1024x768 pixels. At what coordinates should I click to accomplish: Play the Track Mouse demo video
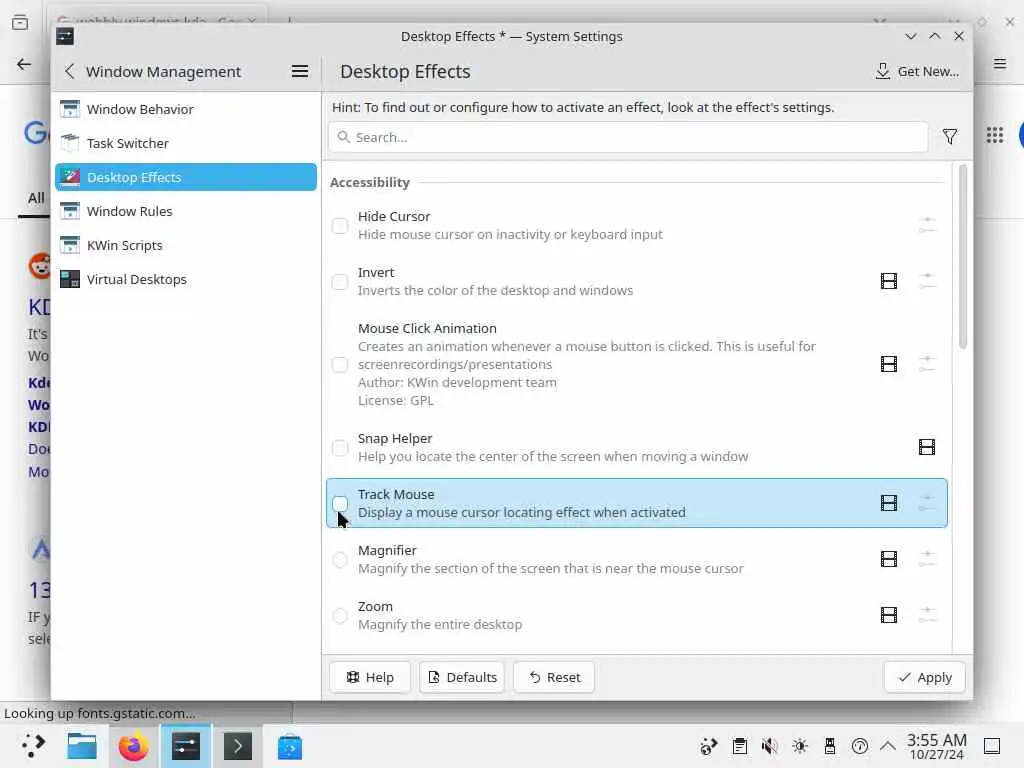click(x=889, y=503)
